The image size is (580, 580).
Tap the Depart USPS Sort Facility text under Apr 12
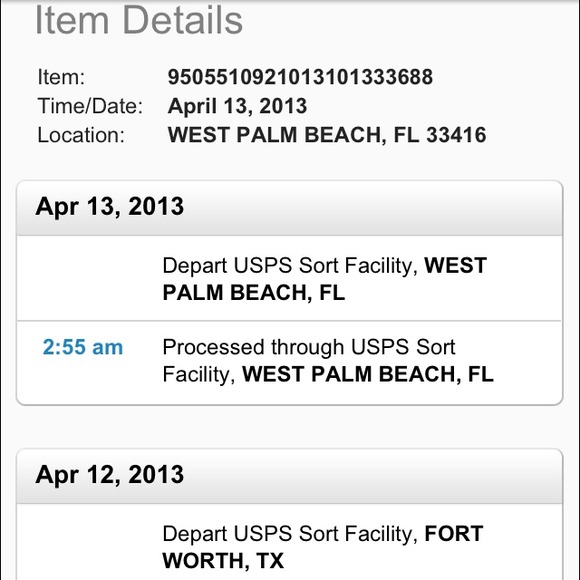pyautogui.click(x=290, y=534)
